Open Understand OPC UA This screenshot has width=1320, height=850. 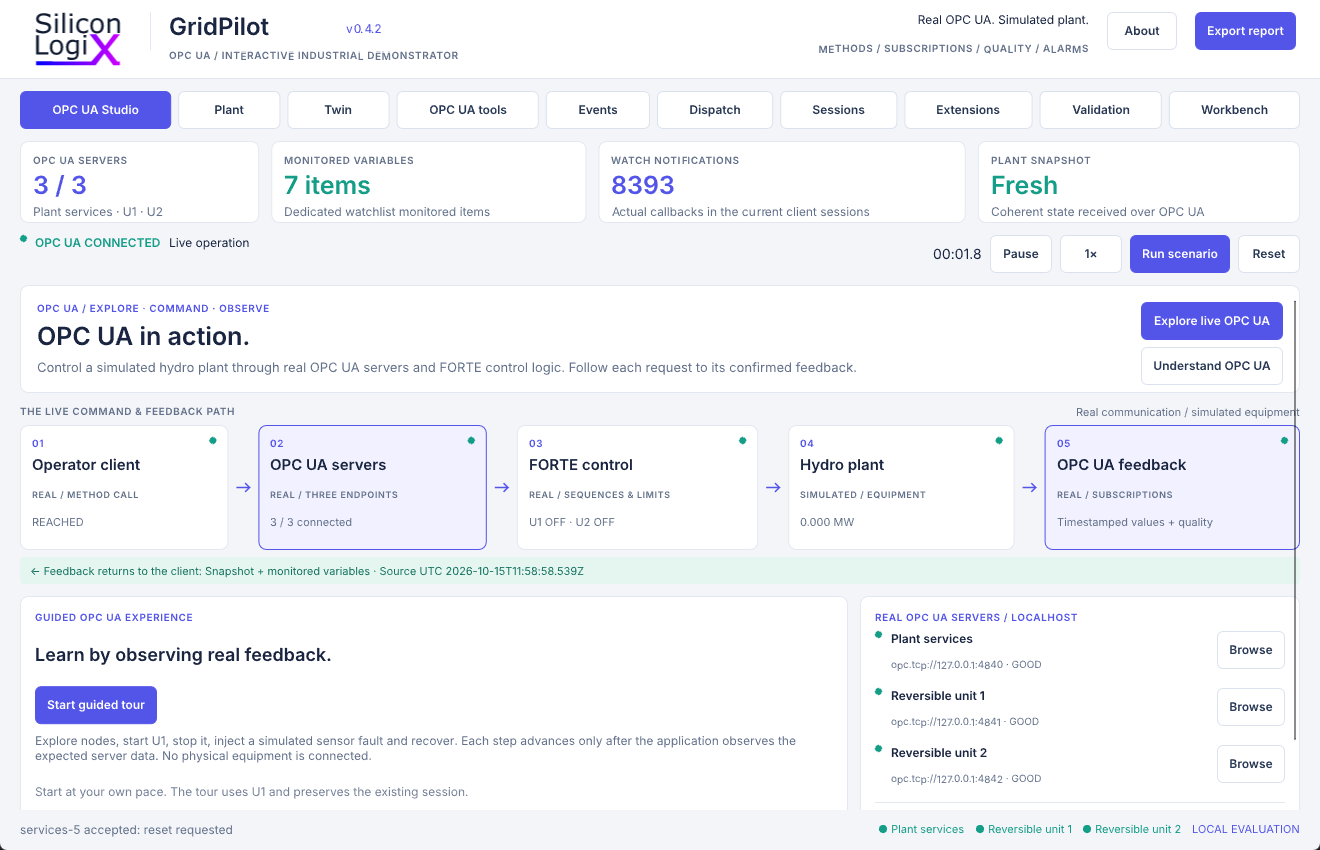[1212, 366]
